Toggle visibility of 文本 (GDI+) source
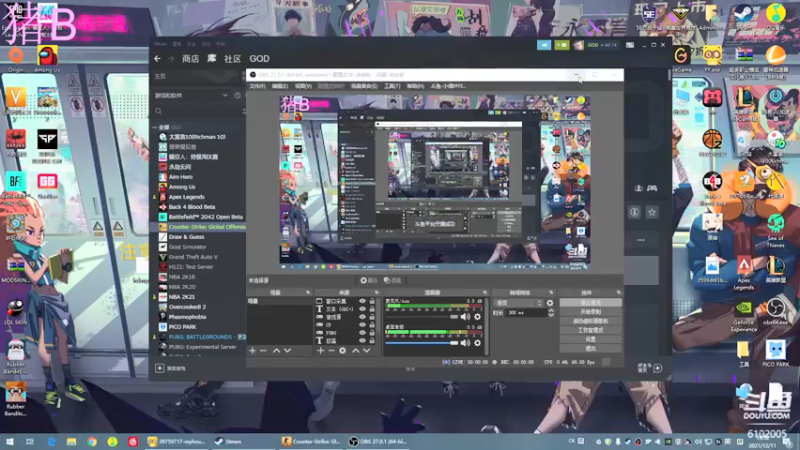Viewport: 800px width, 450px height. click(x=362, y=309)
